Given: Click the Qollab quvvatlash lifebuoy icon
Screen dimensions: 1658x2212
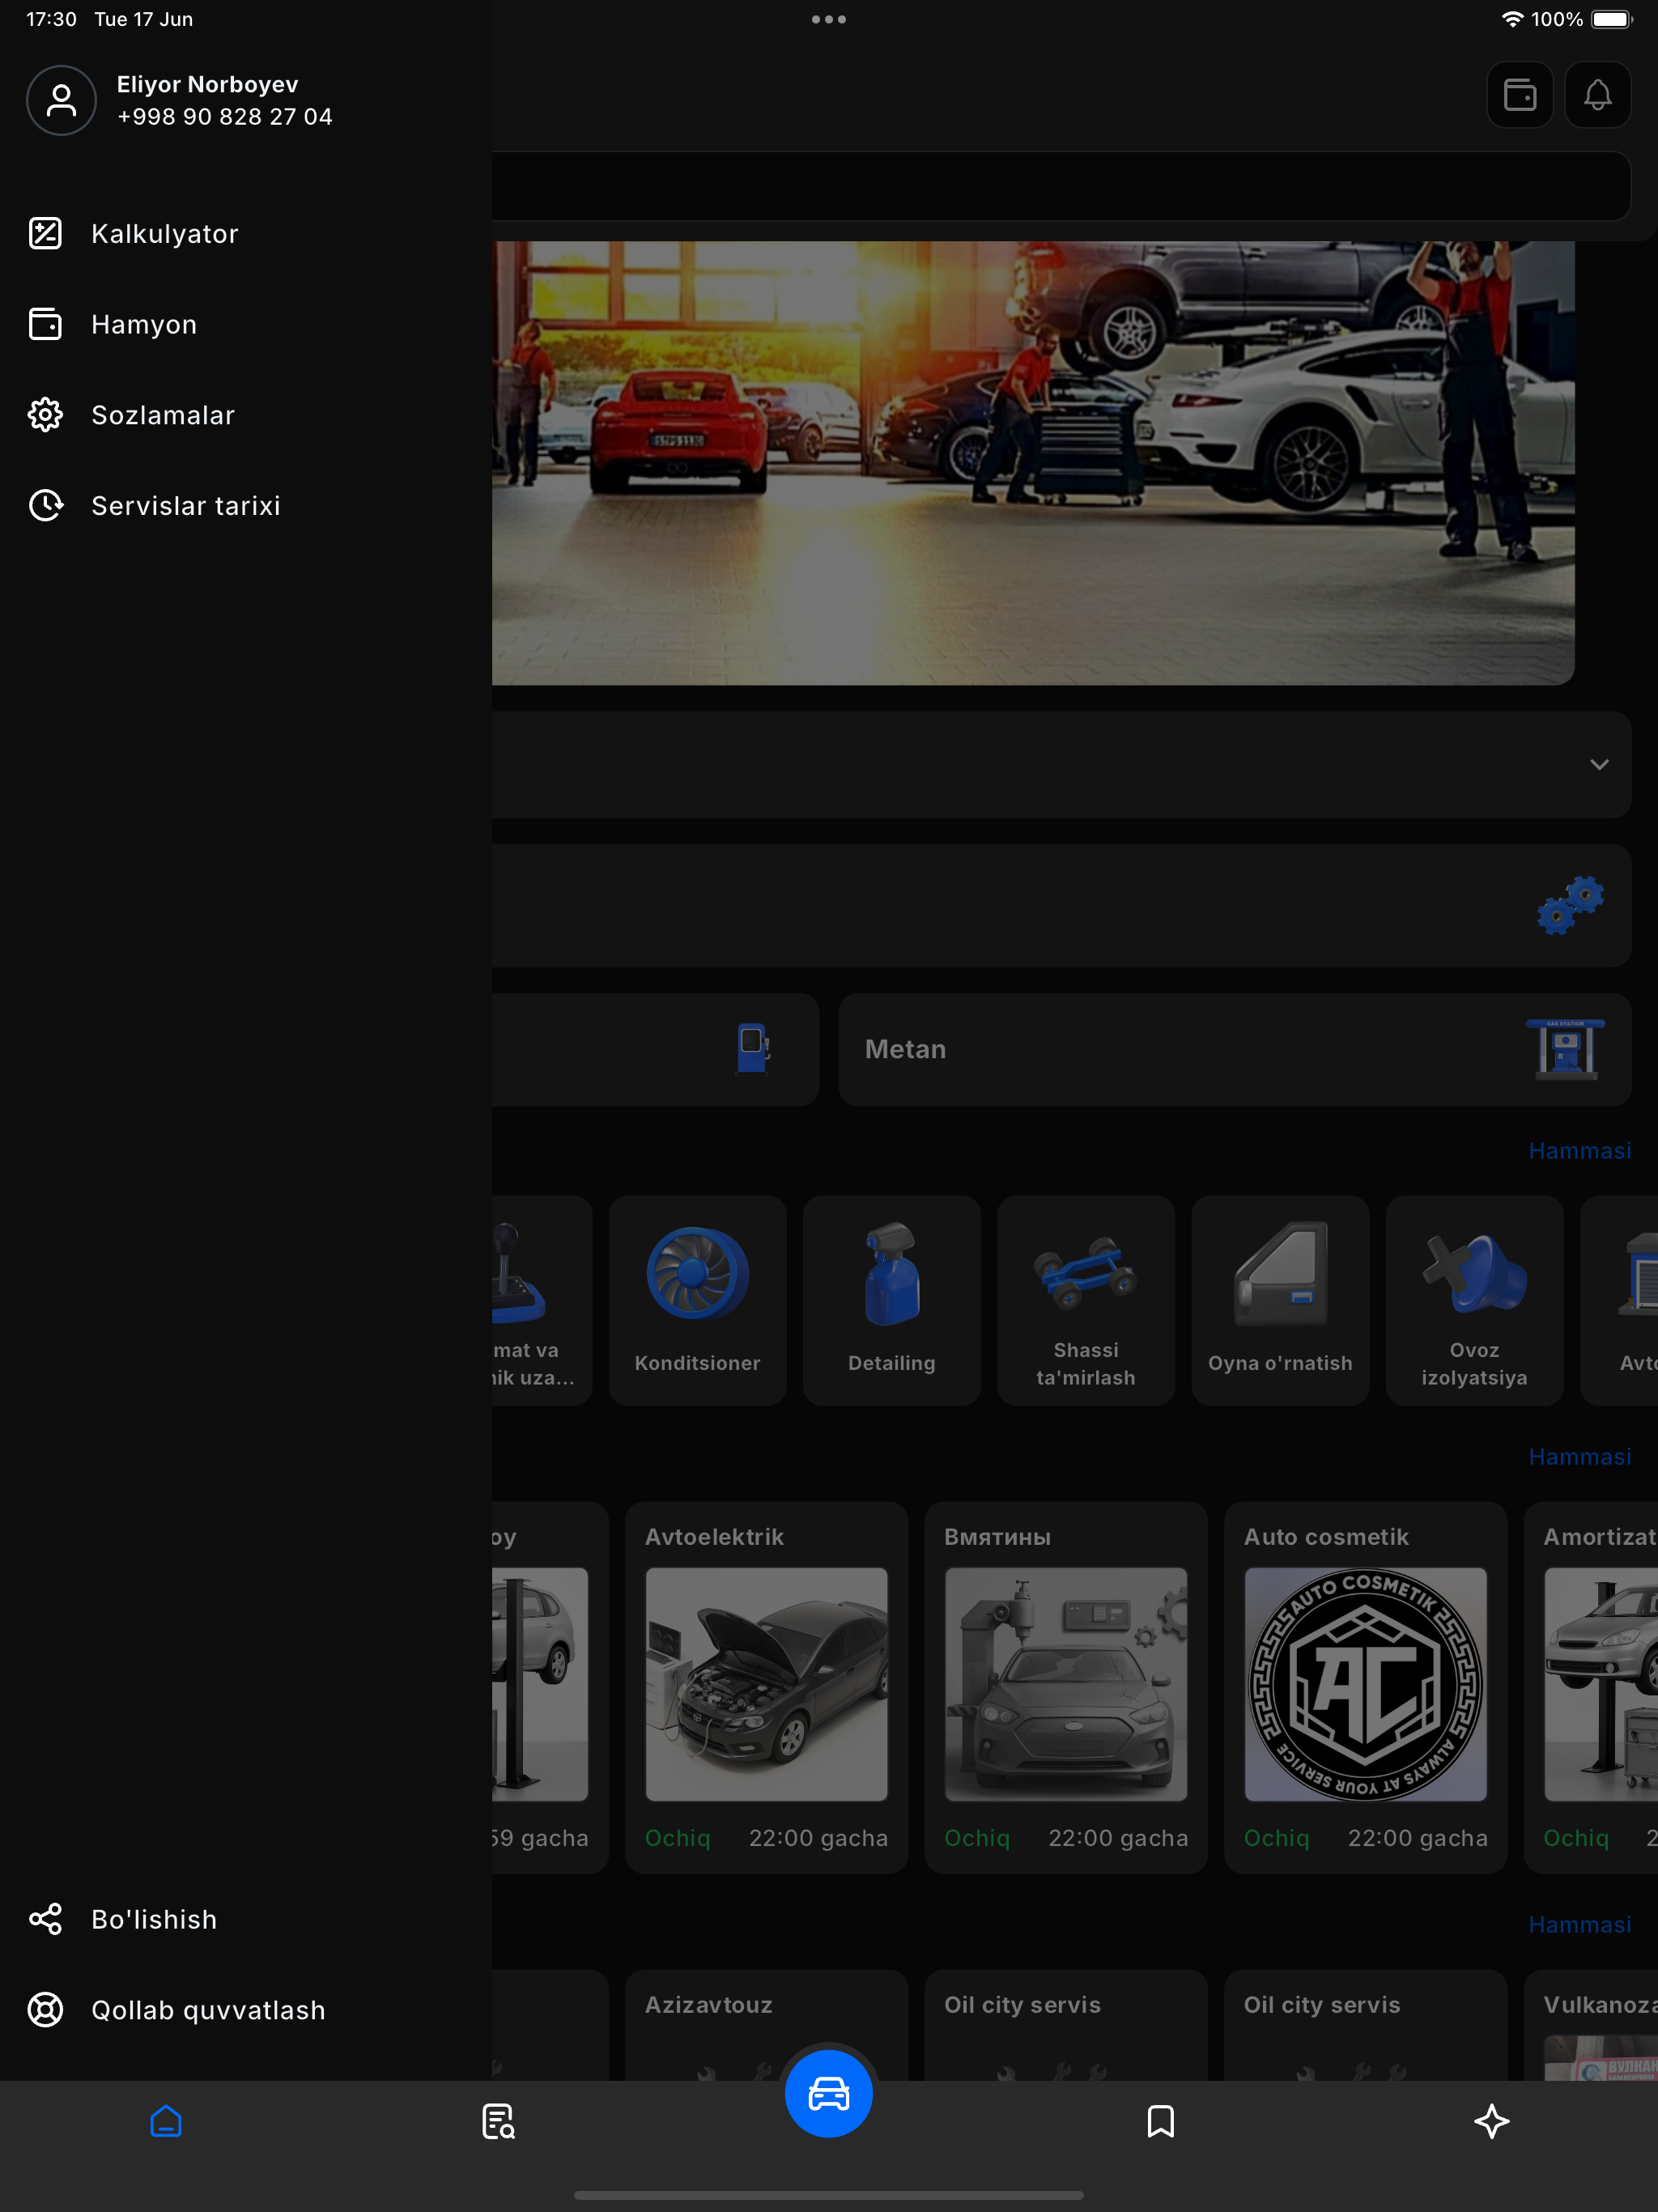Looking at the screenshot, I should point(45,2010).
